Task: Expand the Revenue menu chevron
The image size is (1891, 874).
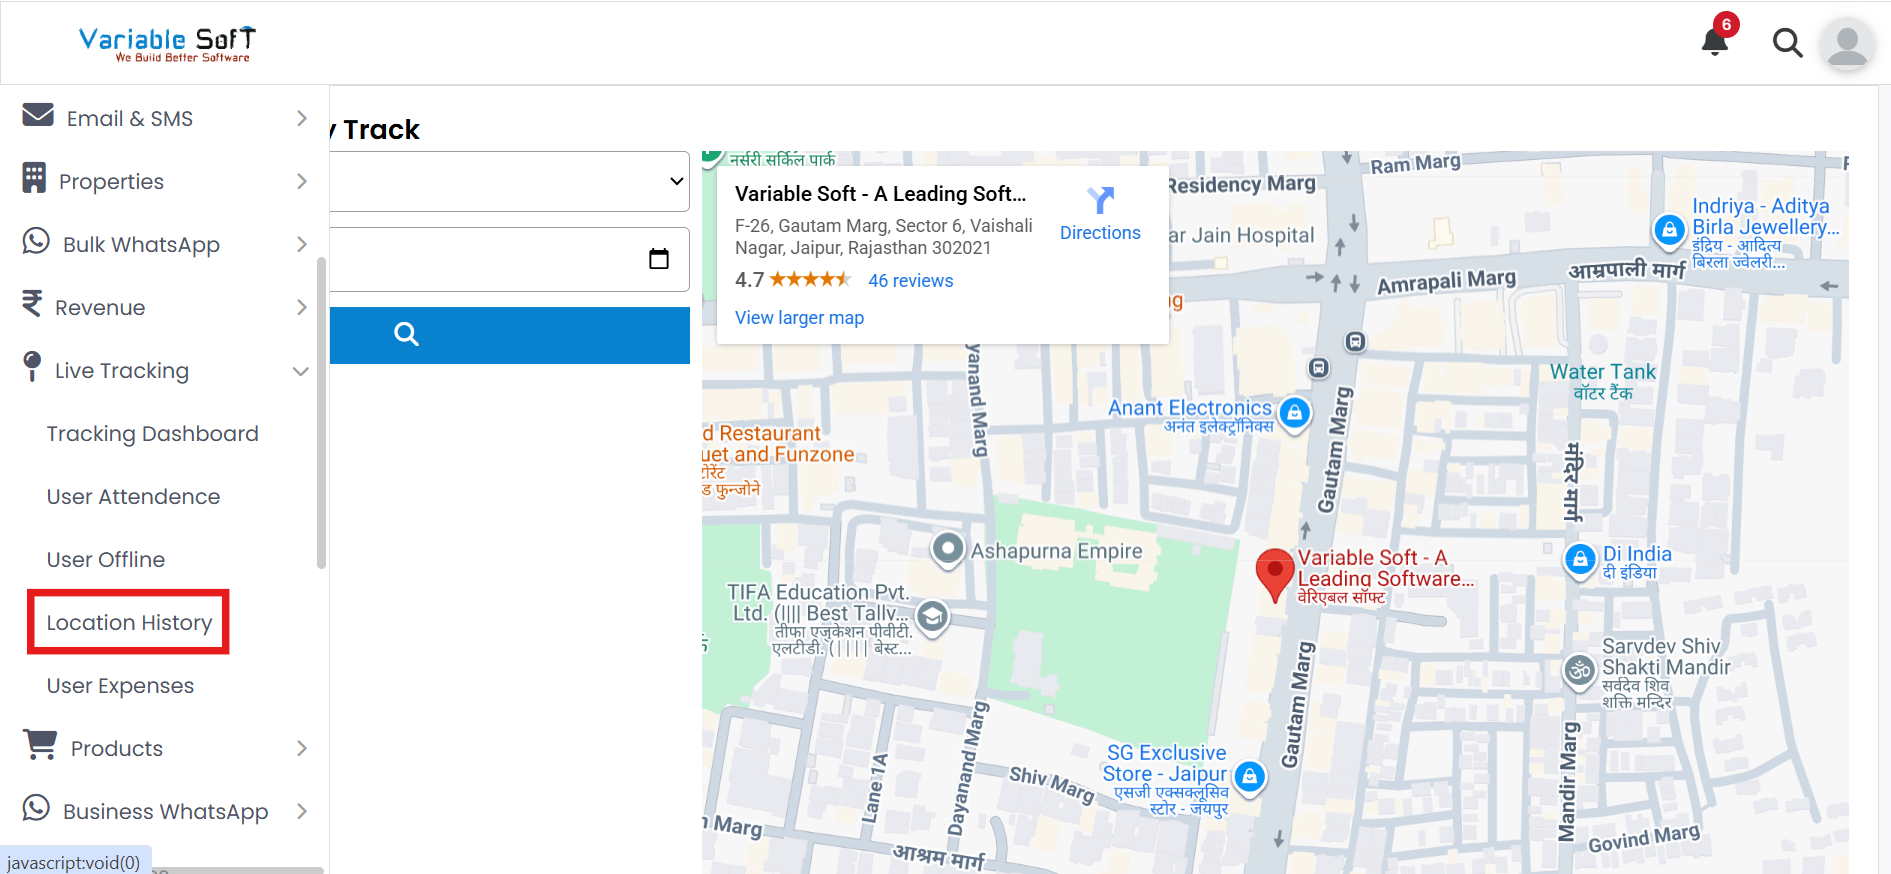Action: pyautogui.click(x=302, y=307)
